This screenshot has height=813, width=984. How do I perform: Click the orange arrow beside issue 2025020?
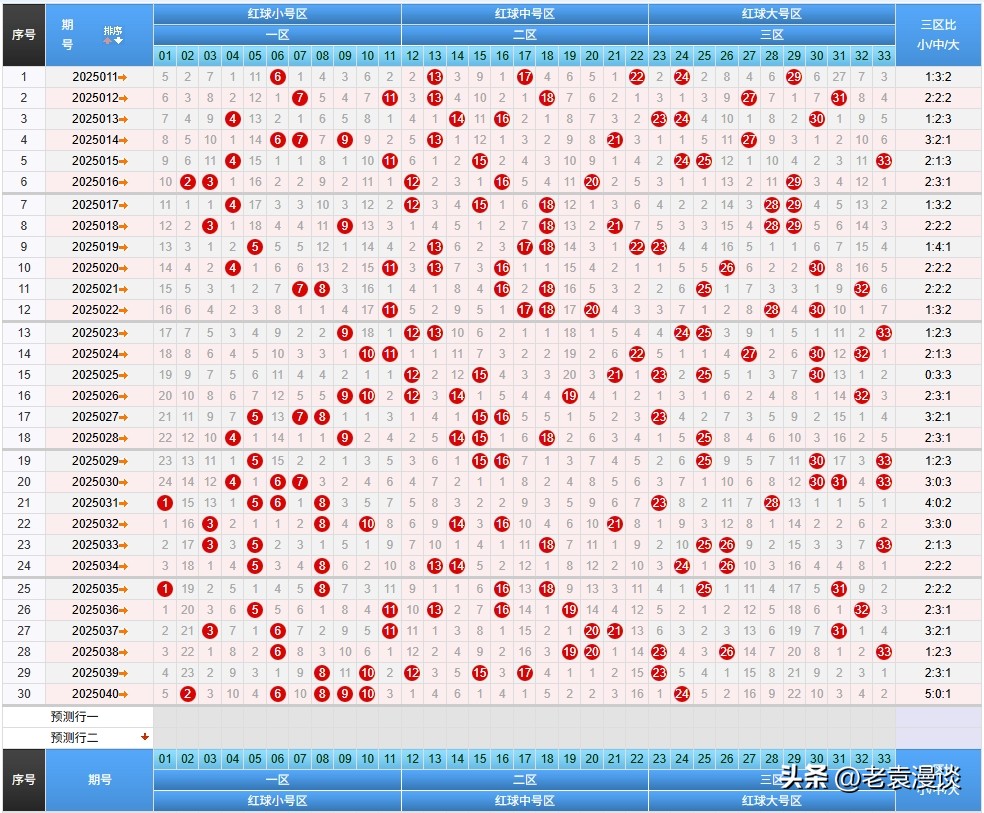(x=123, y=268)
